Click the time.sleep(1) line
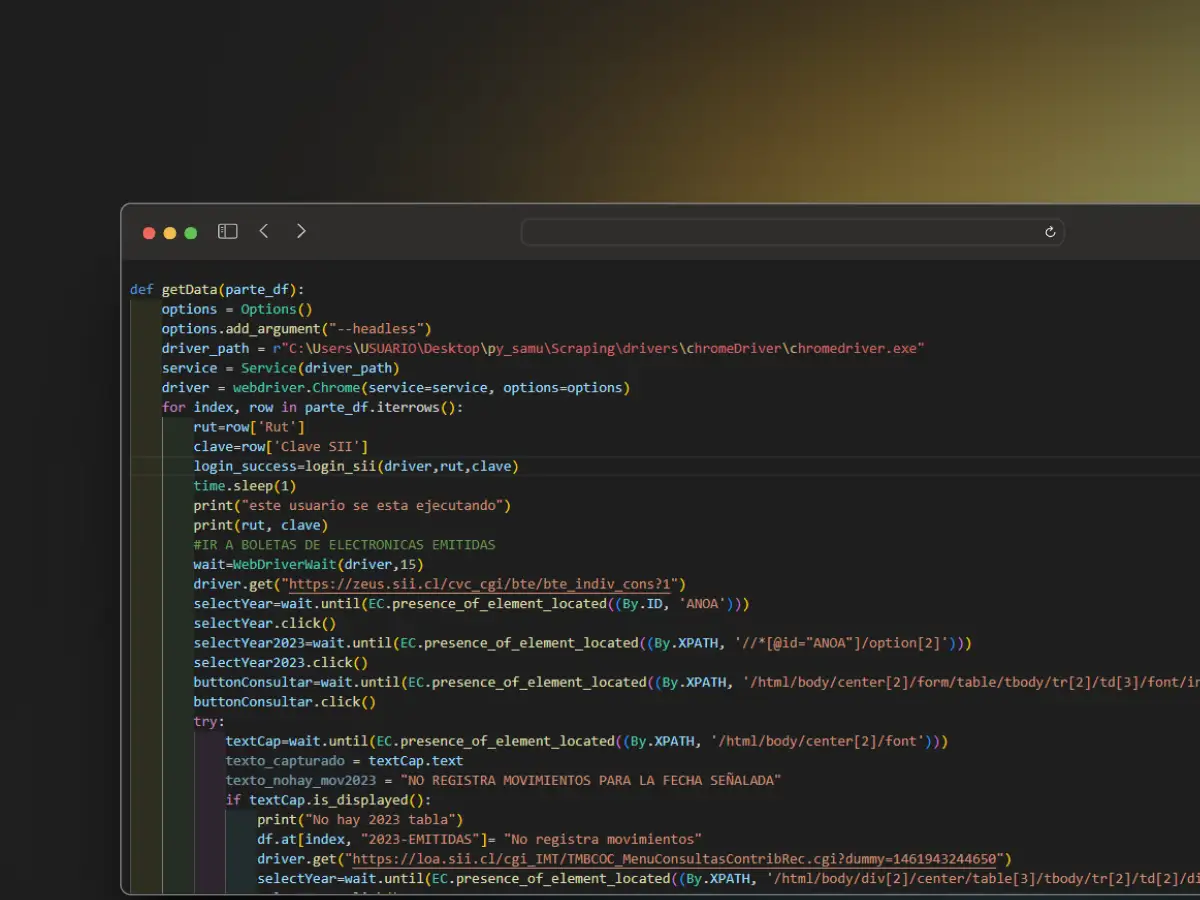The width and height of the screenshot is (1200, 900). [245, 486]
